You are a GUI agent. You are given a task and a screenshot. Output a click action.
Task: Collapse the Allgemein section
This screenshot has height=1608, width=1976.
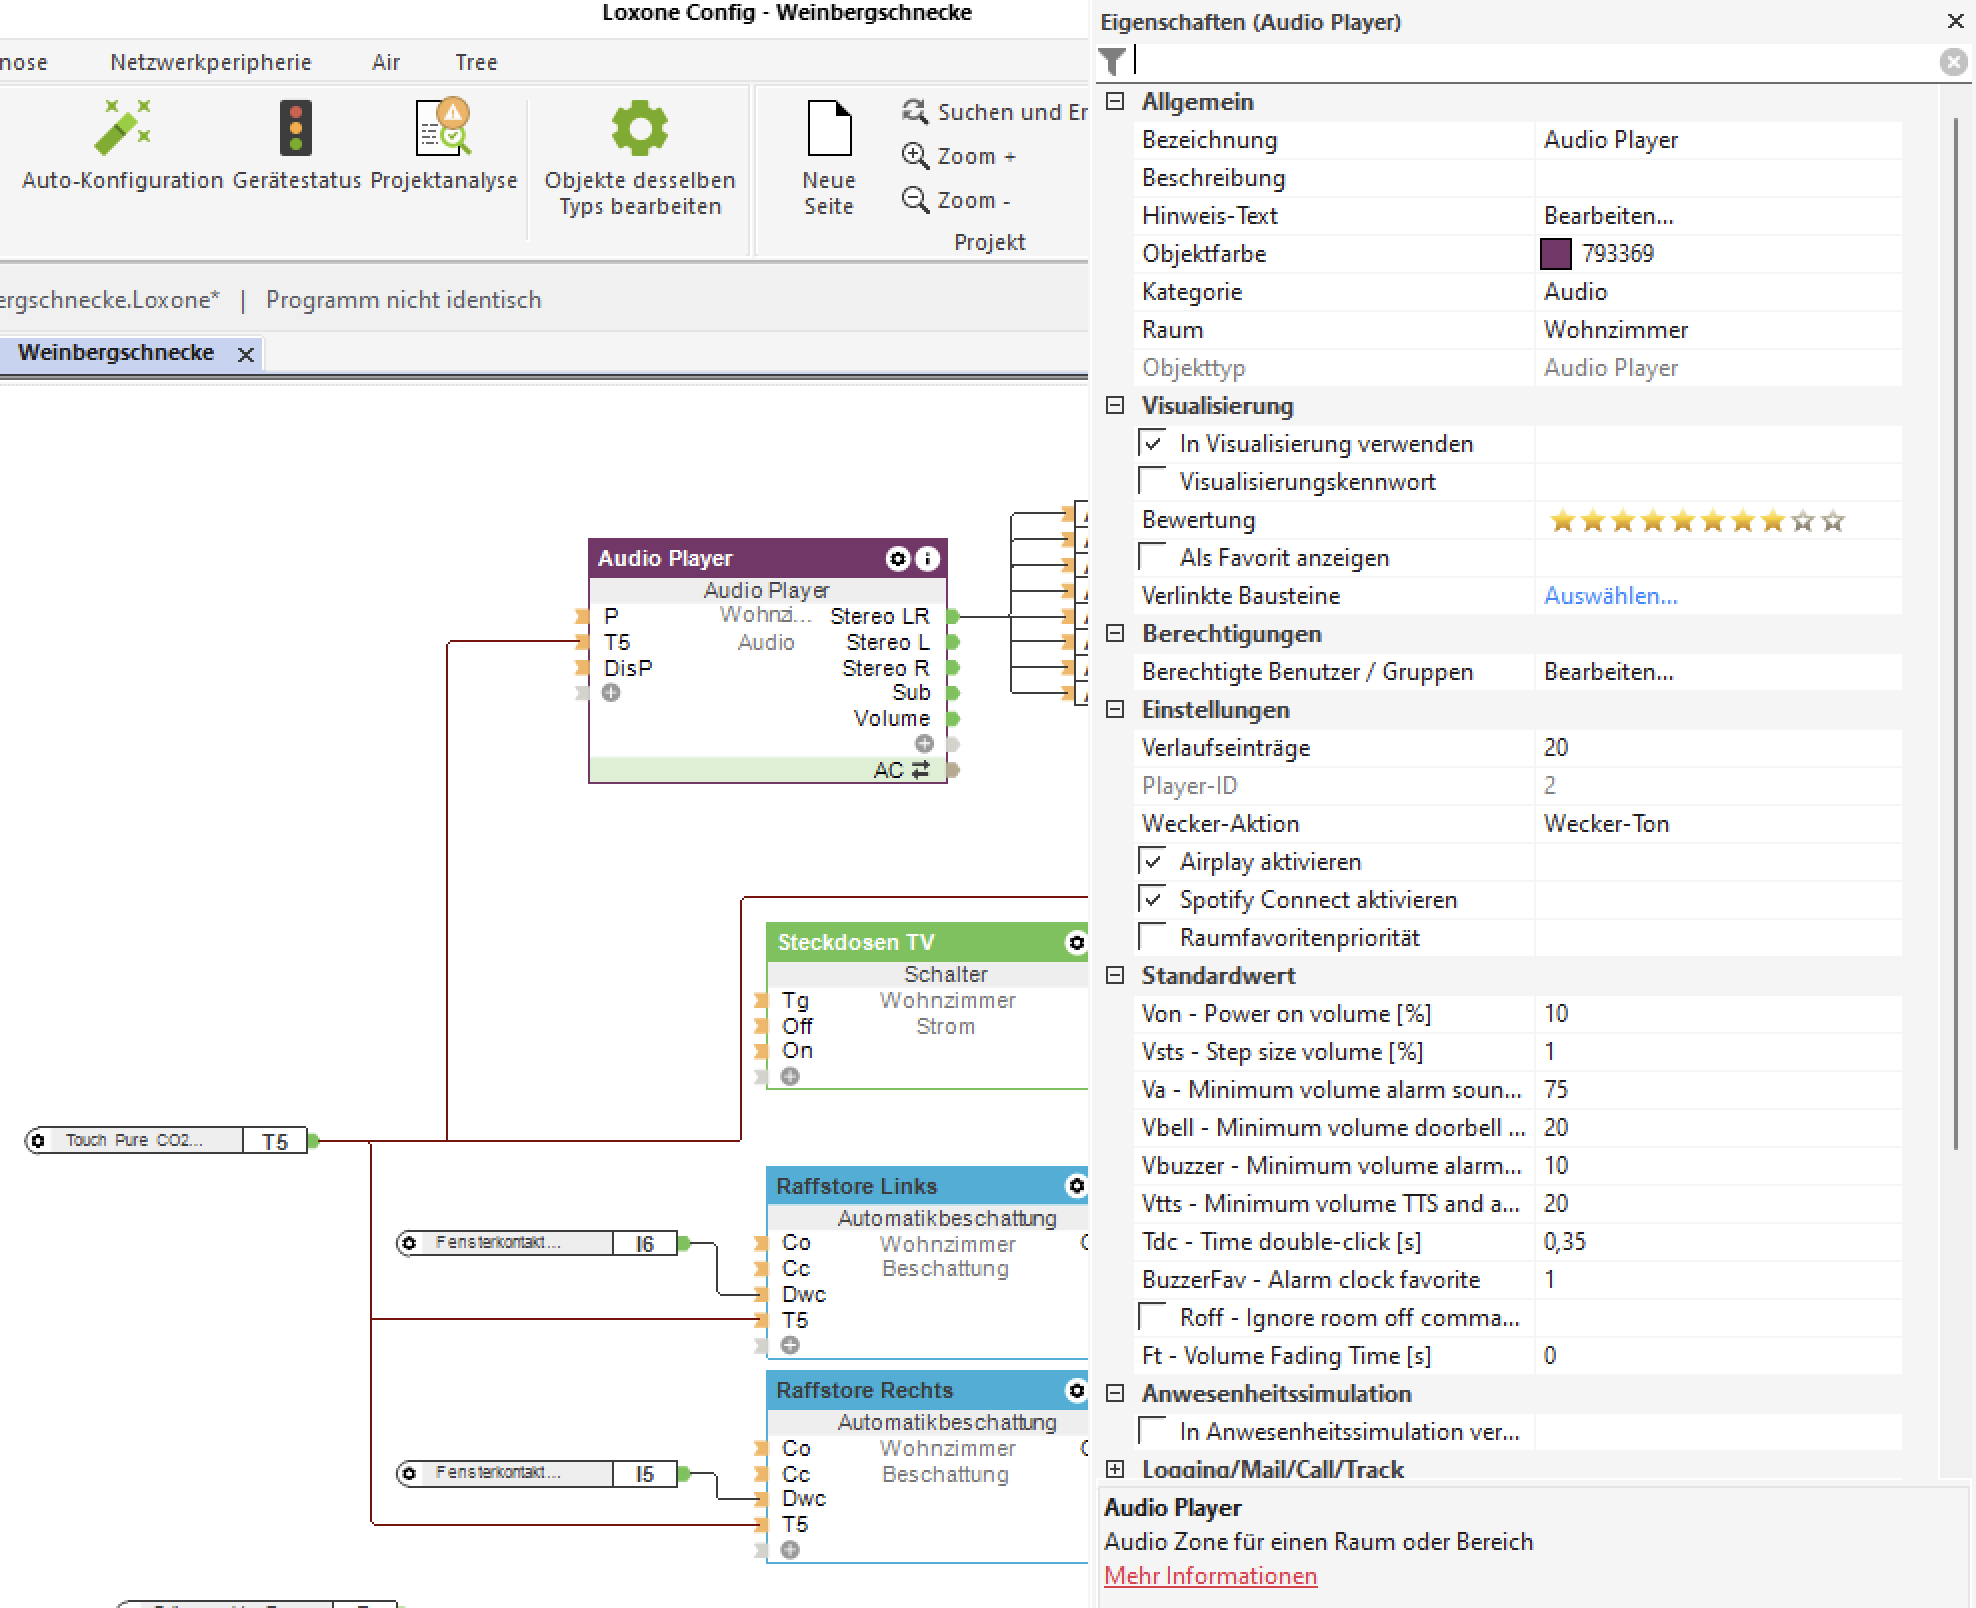(x=1115, y=102)
